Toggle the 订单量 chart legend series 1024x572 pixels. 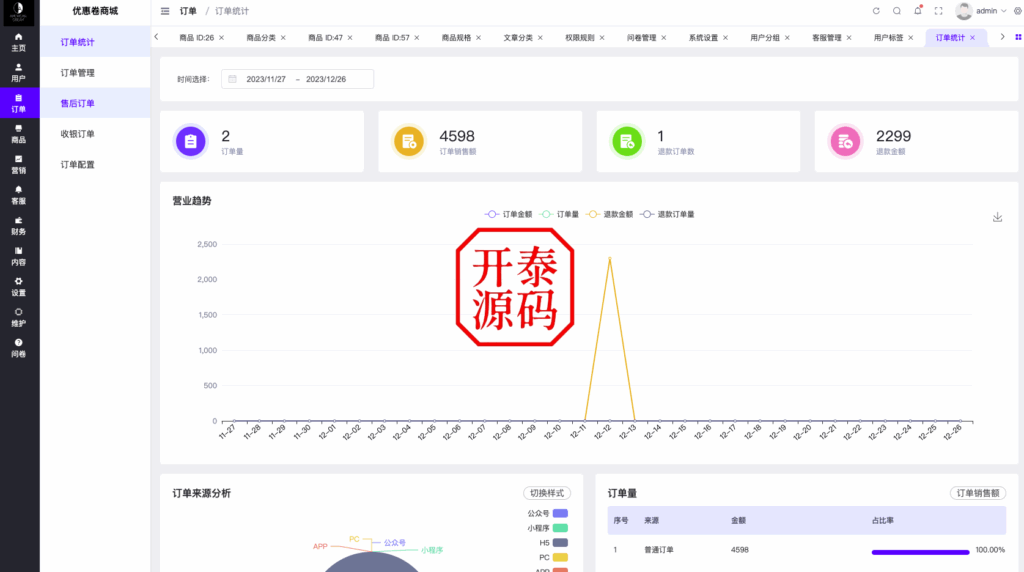pyautogui.click(x=560, y=214)
